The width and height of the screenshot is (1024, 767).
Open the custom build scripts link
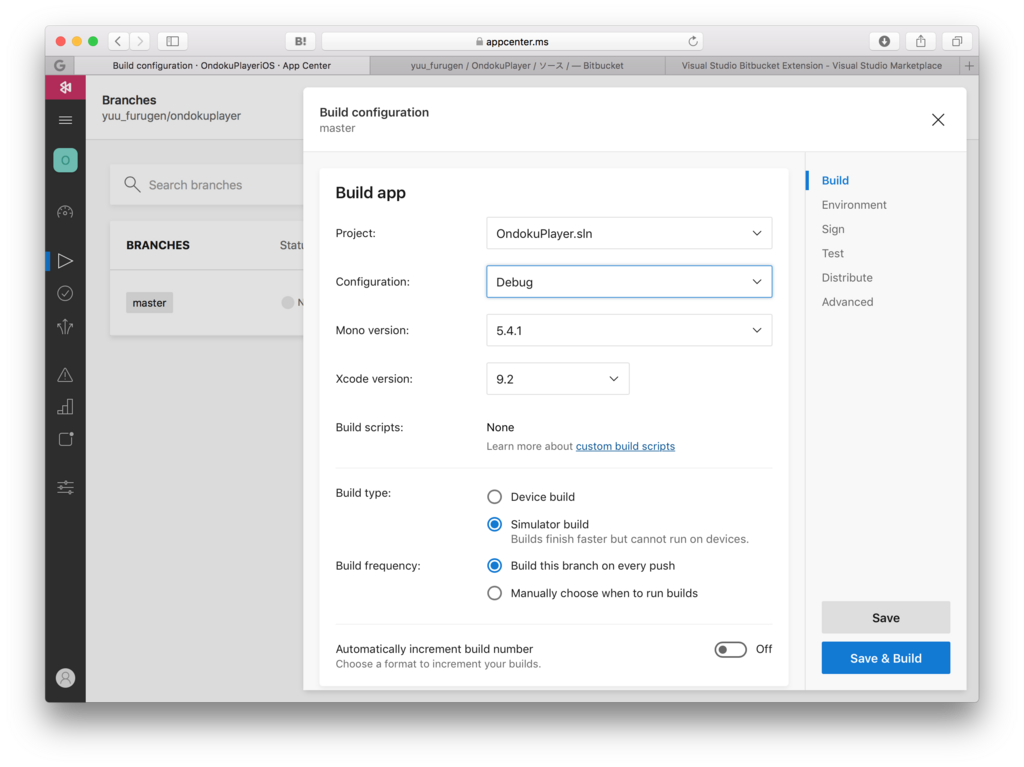(625, 446)
